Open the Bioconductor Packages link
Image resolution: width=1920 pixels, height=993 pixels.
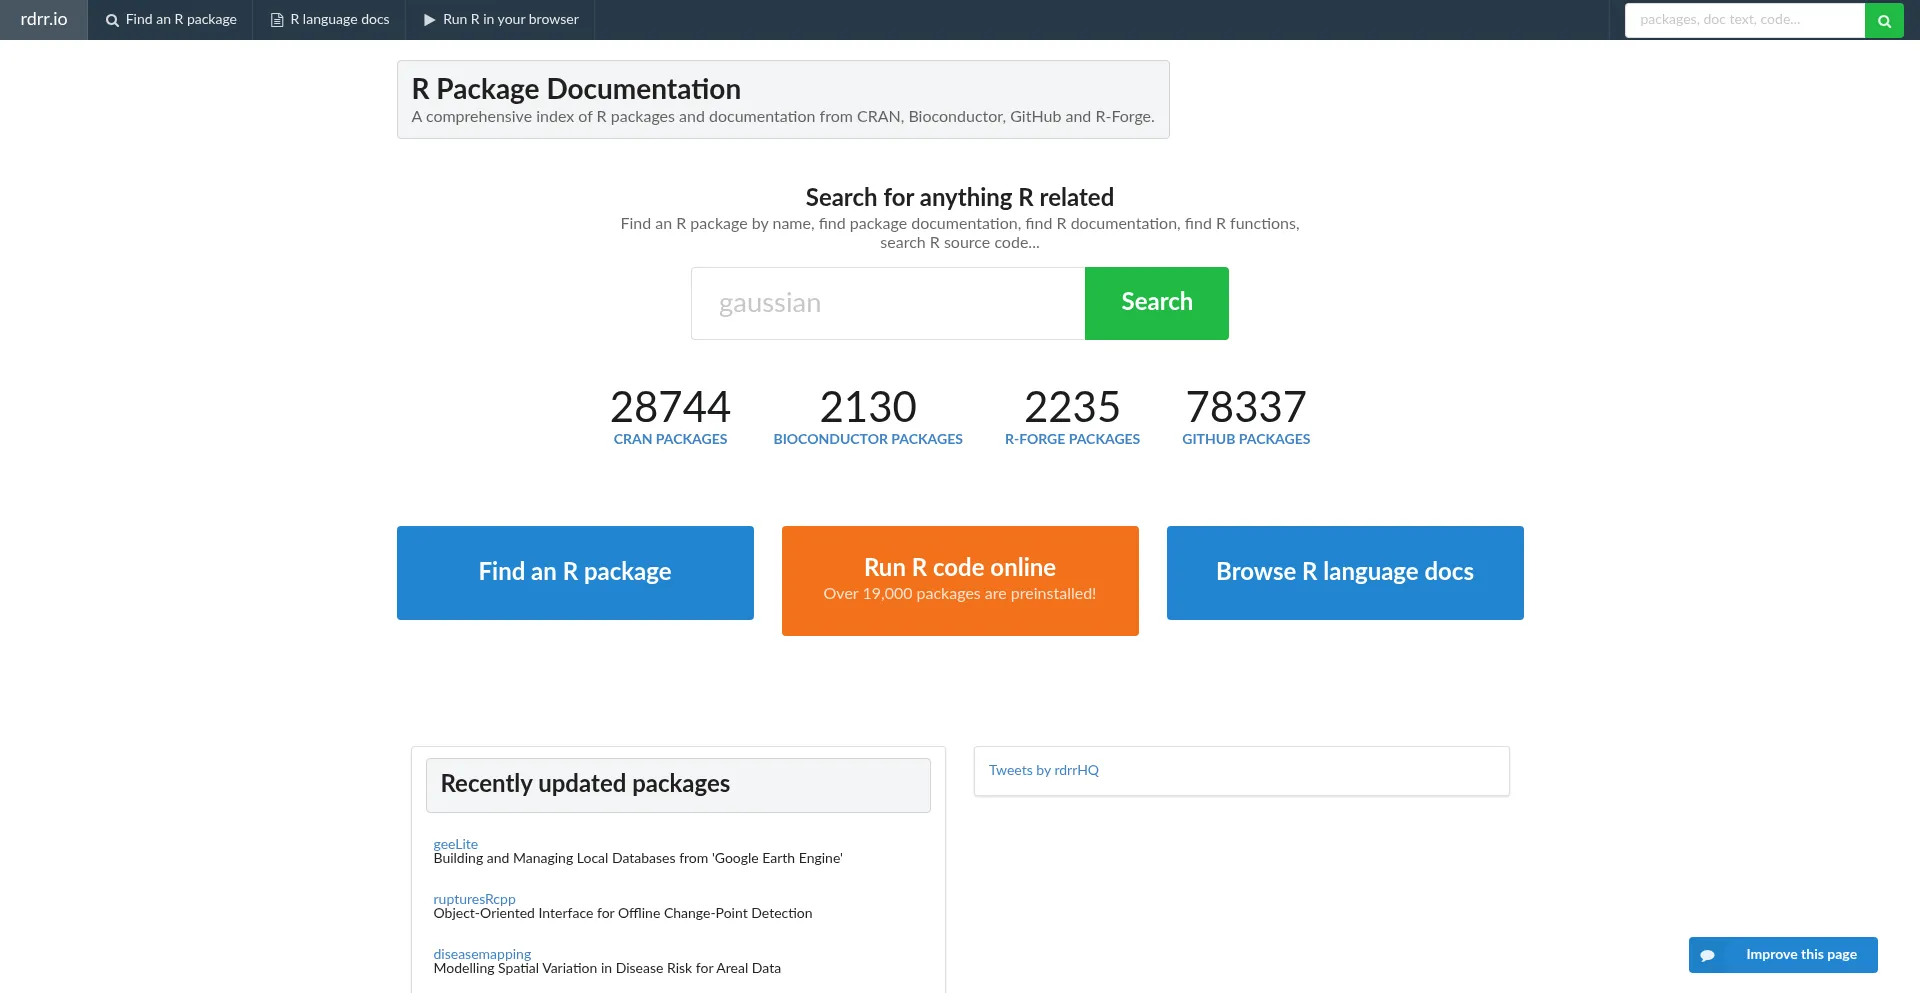coord(867,439)
